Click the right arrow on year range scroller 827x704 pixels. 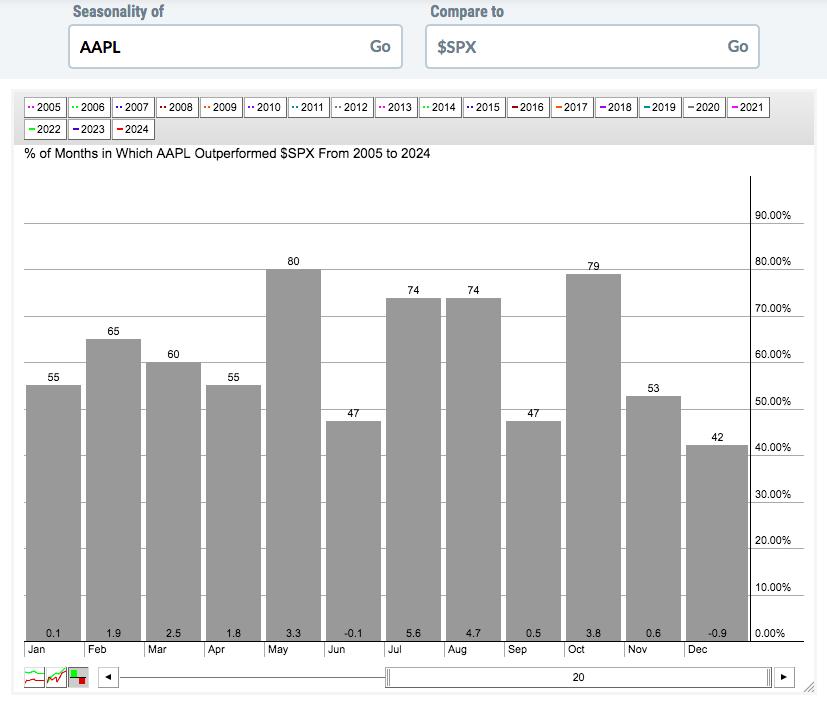pyautogui.click(x=784, y=677)
